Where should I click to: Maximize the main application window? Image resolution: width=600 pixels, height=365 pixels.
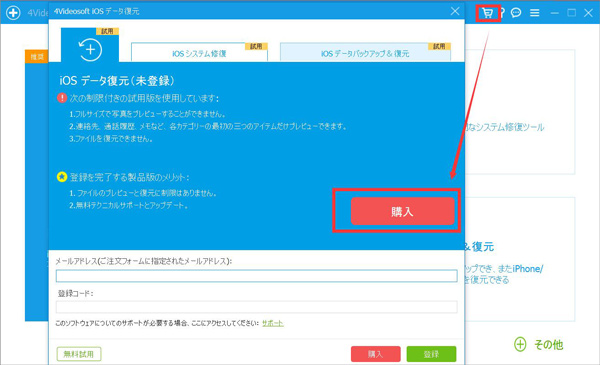tap(571, 13)
